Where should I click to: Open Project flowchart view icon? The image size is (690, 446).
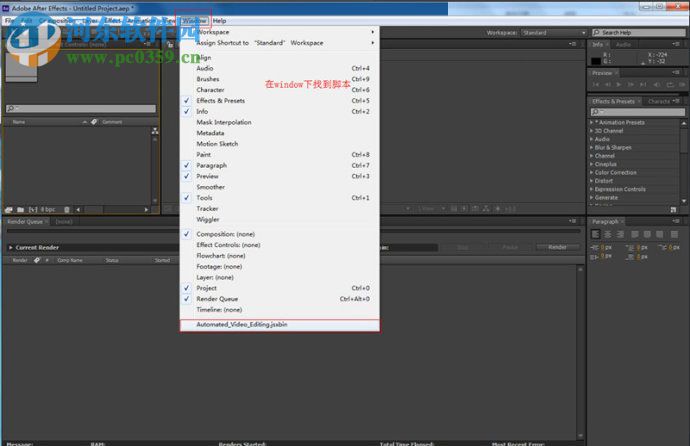point(155,131)
